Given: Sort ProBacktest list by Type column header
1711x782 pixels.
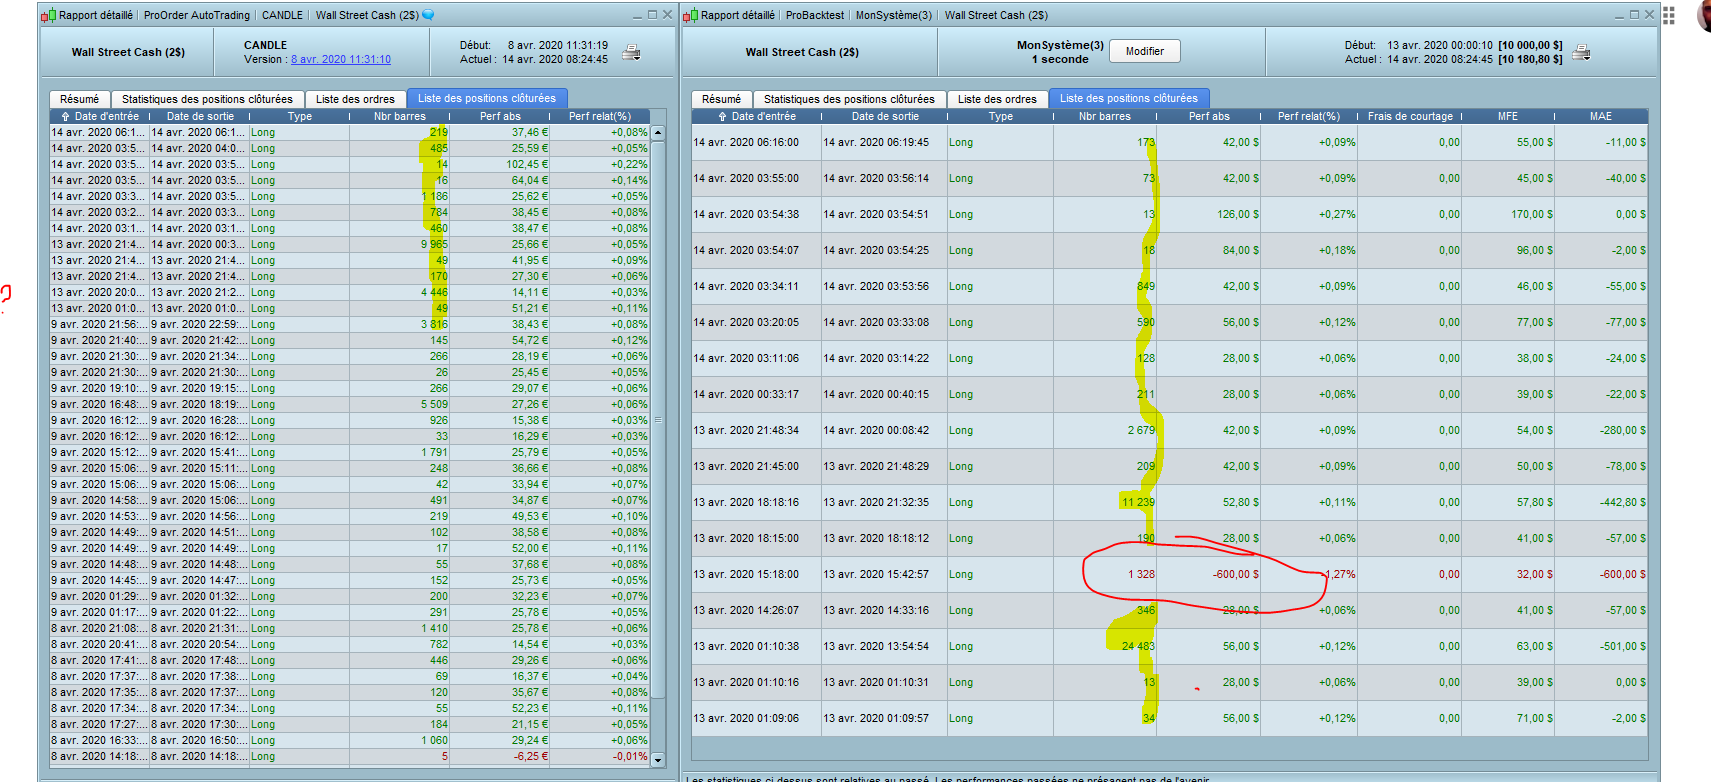Looking at the screenshot, I should 1001,116.
